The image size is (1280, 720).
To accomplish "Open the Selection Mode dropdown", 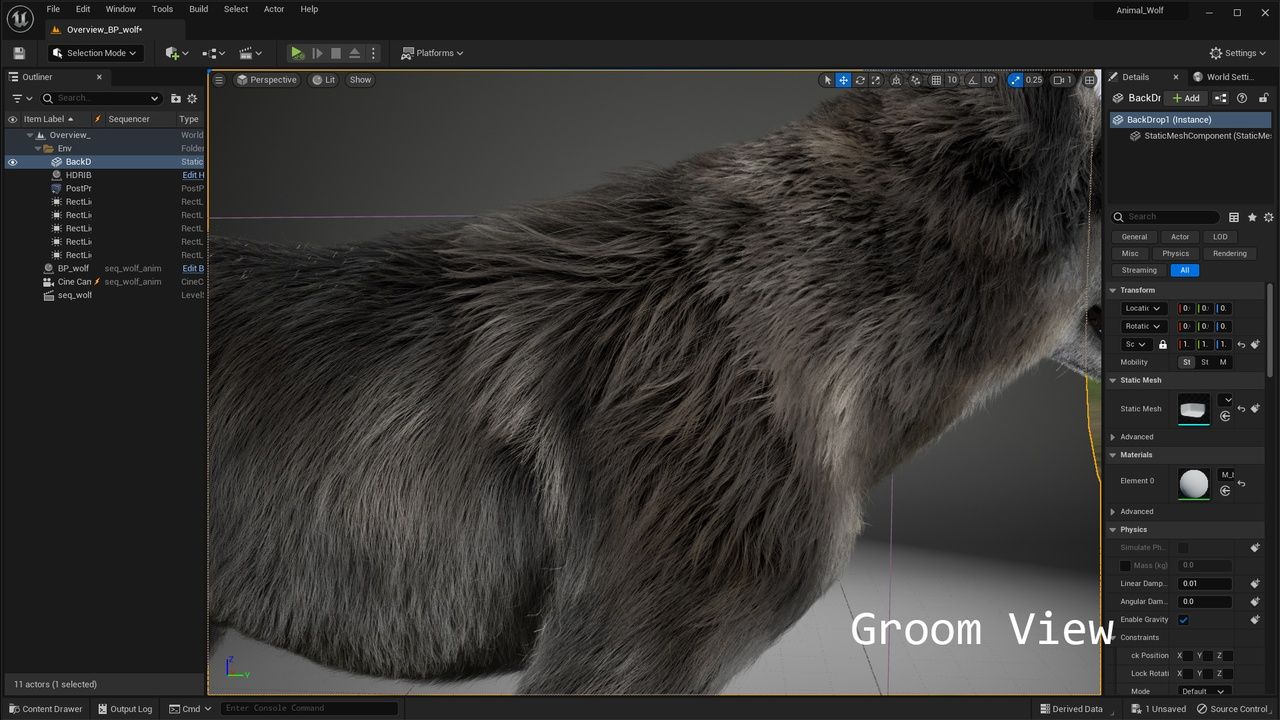I will point(95,53).
